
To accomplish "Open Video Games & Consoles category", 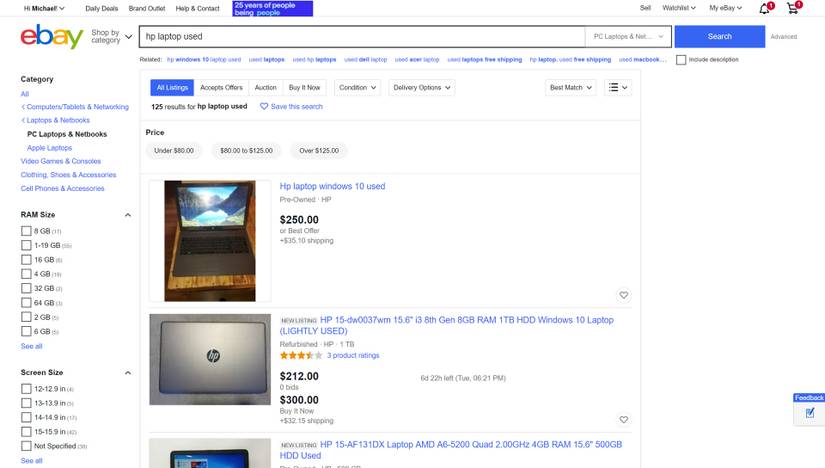I will pyautogui.click(x=61, y=161).
